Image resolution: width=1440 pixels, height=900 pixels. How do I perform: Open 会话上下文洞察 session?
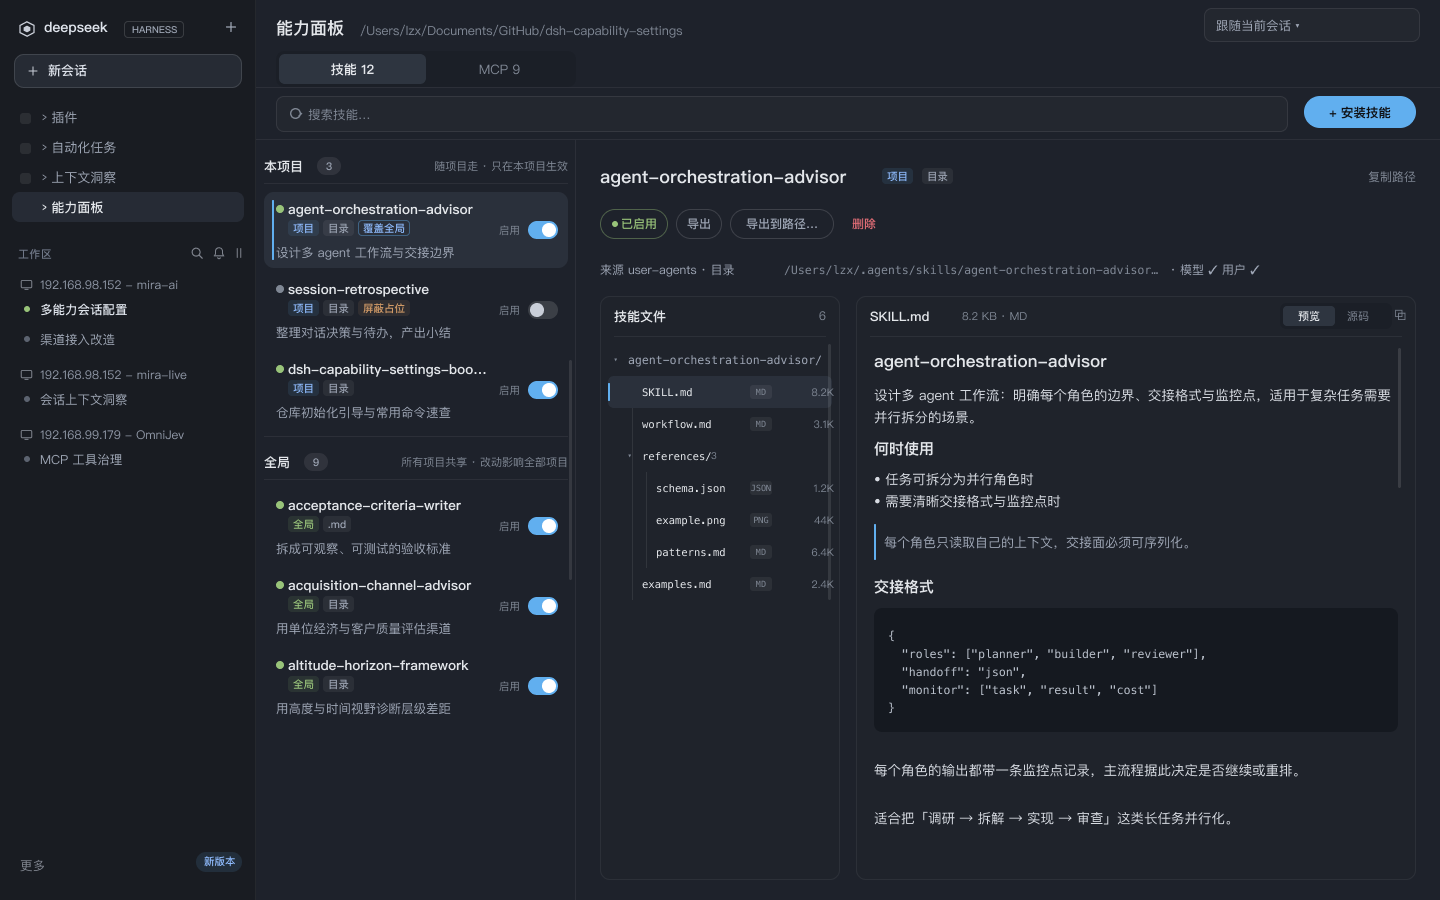(83, 399)
